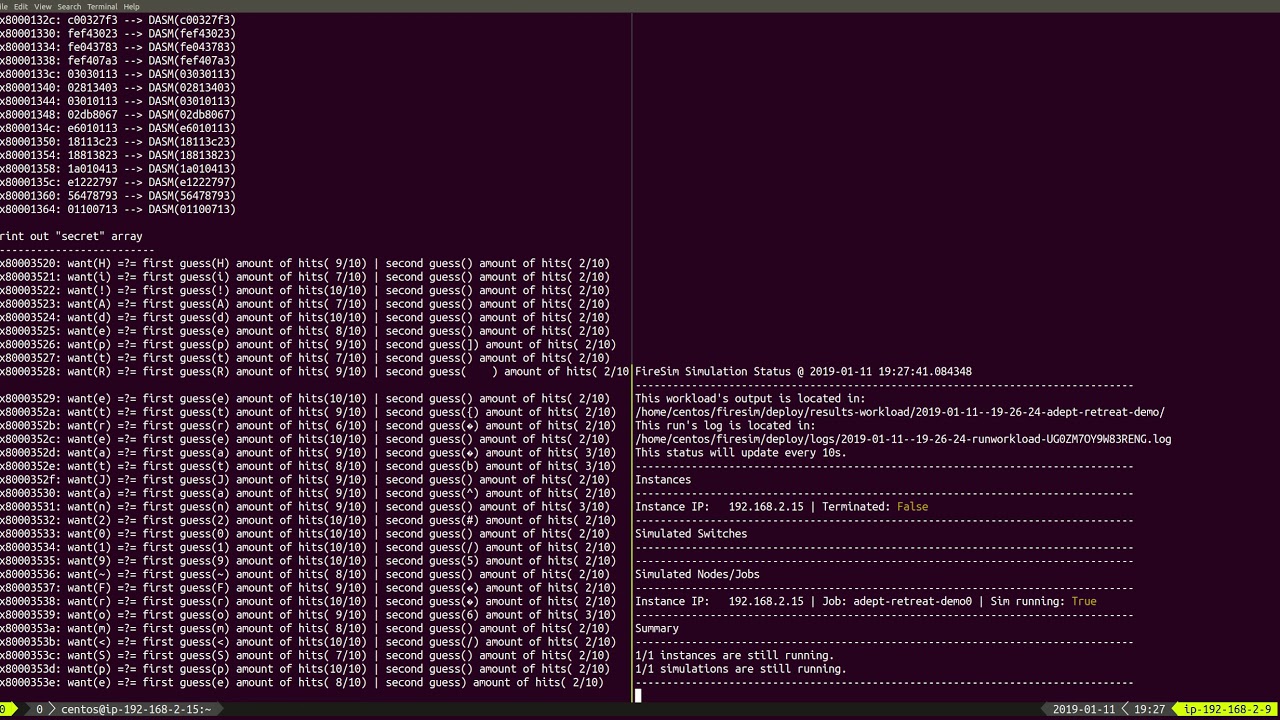This screenshot has width=1280, height=720.
Task: Click the x80003532 want(2) output row
Action: pos(308,520)
